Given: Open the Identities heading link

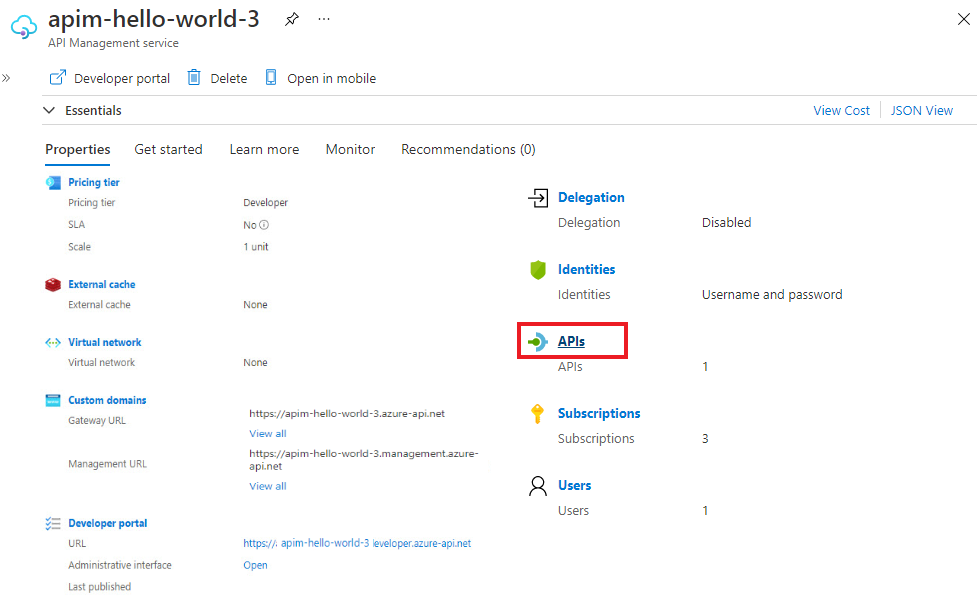Looking at the screenshot, I should tap(586, 269).
